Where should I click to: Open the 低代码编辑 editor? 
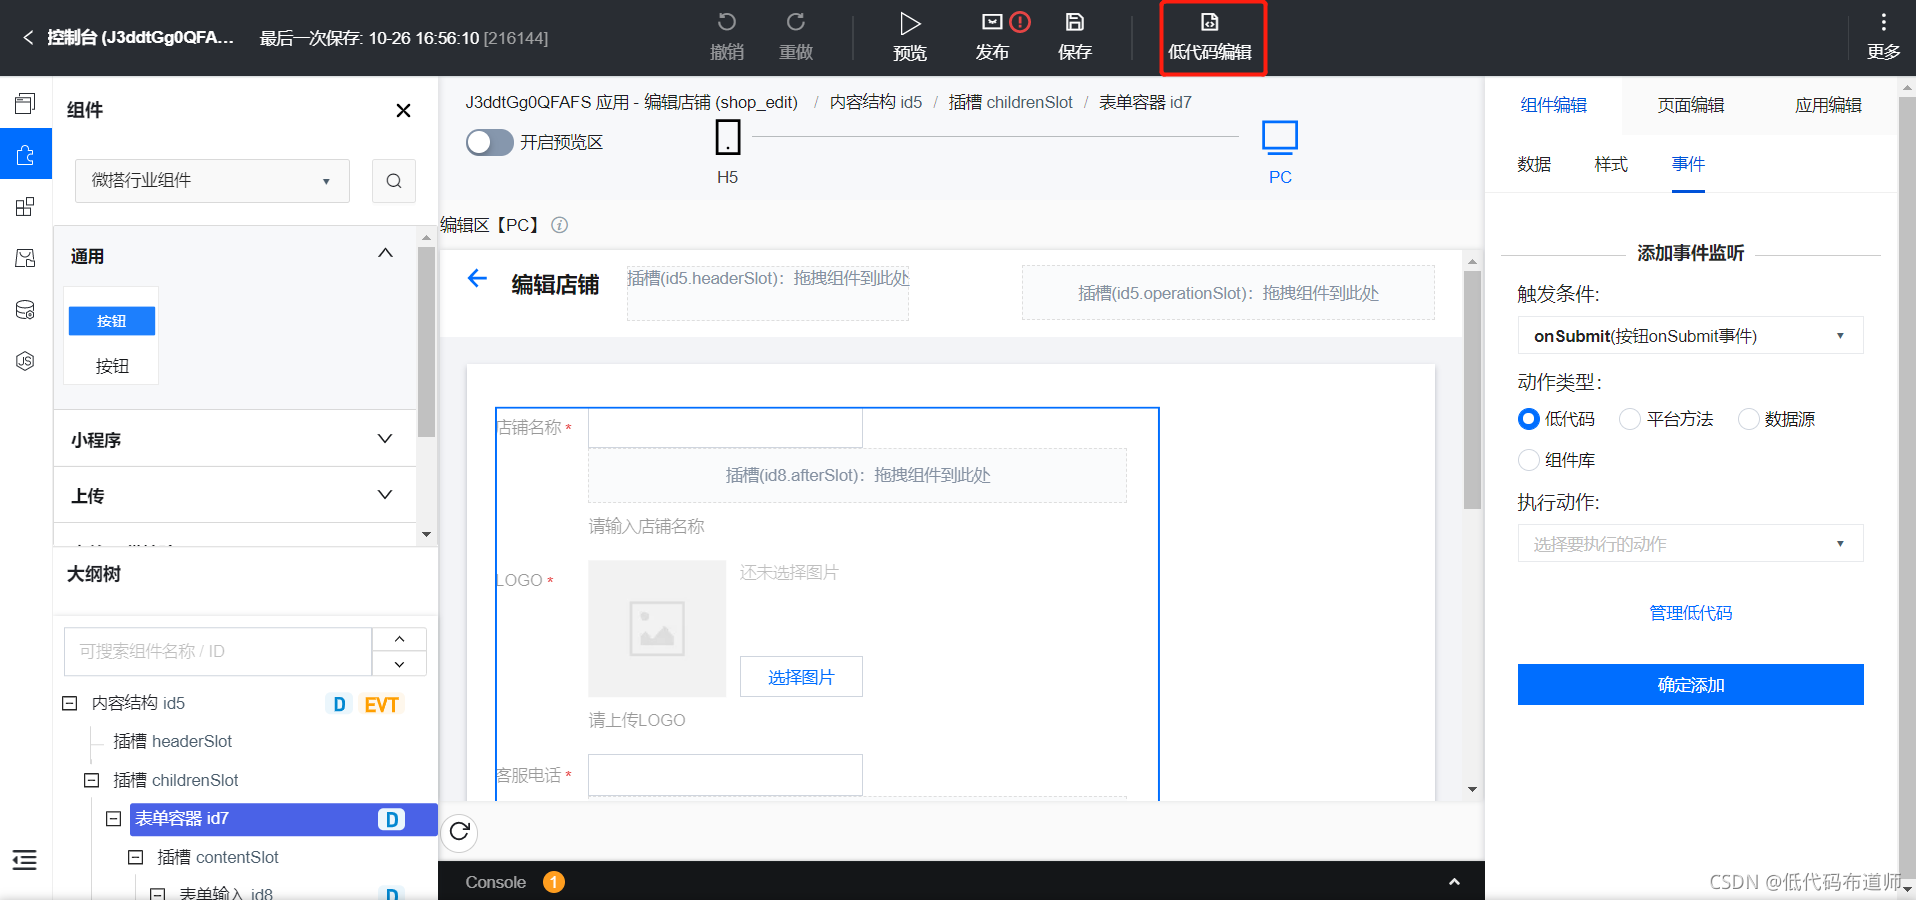point(1211,38)
